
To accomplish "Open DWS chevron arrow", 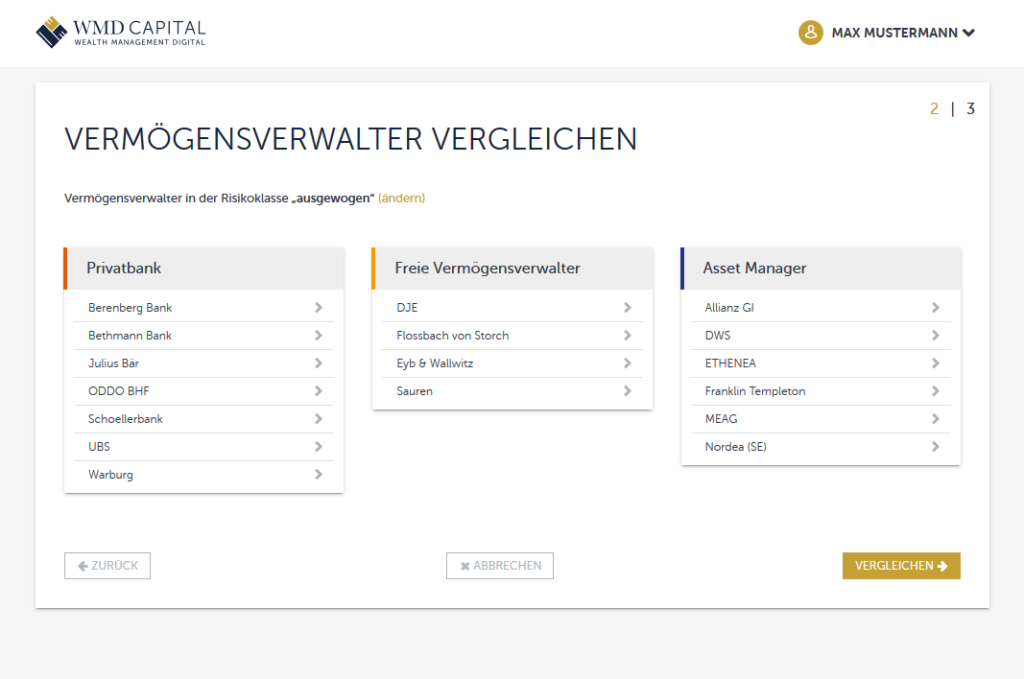I will (x=935, y=335).
